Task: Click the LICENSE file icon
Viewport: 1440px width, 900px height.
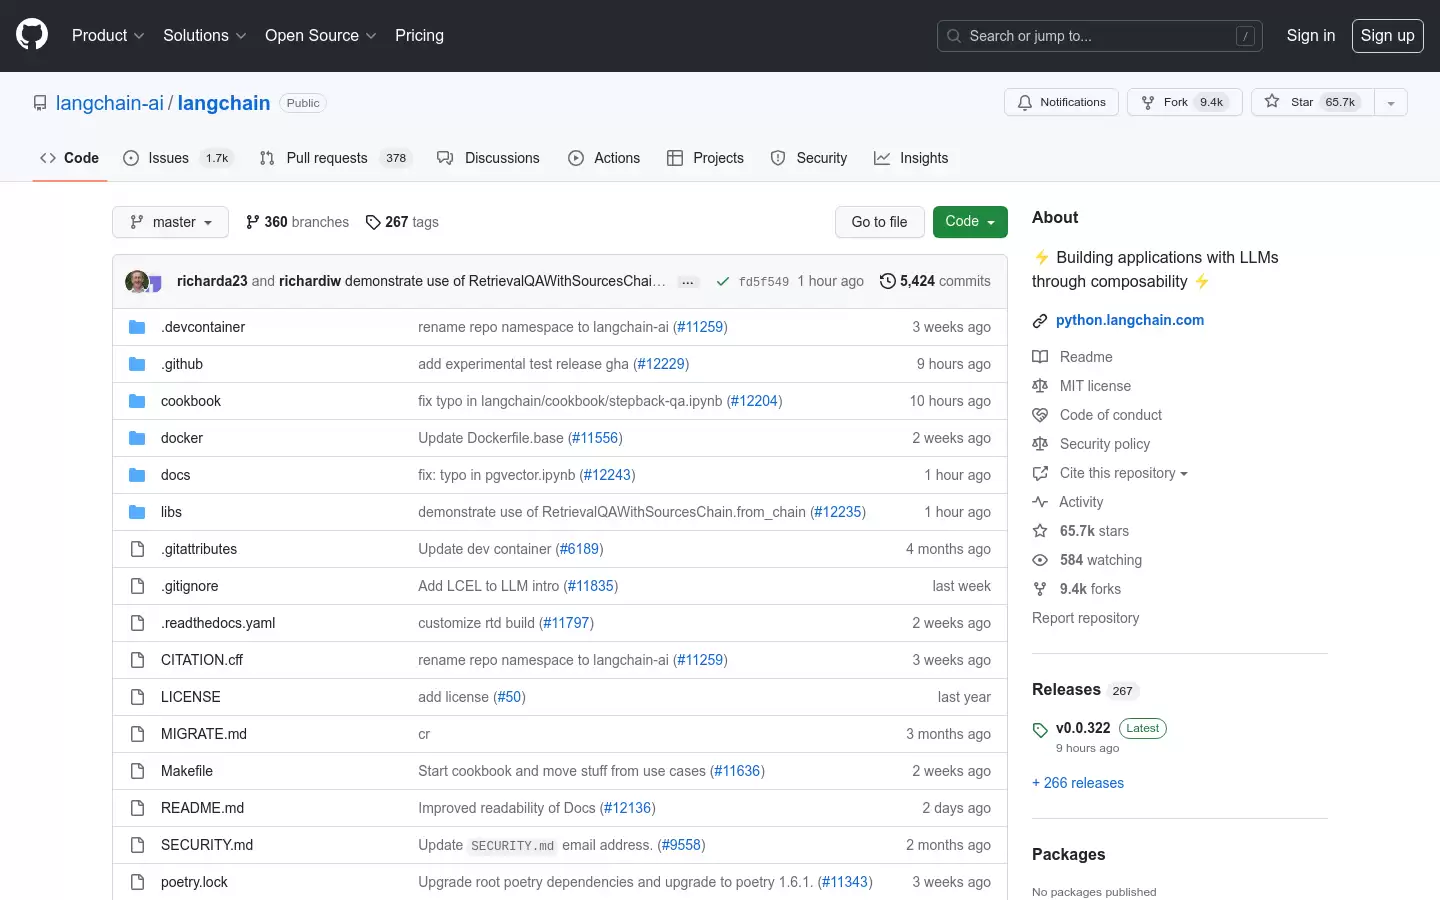Action: 137,697
